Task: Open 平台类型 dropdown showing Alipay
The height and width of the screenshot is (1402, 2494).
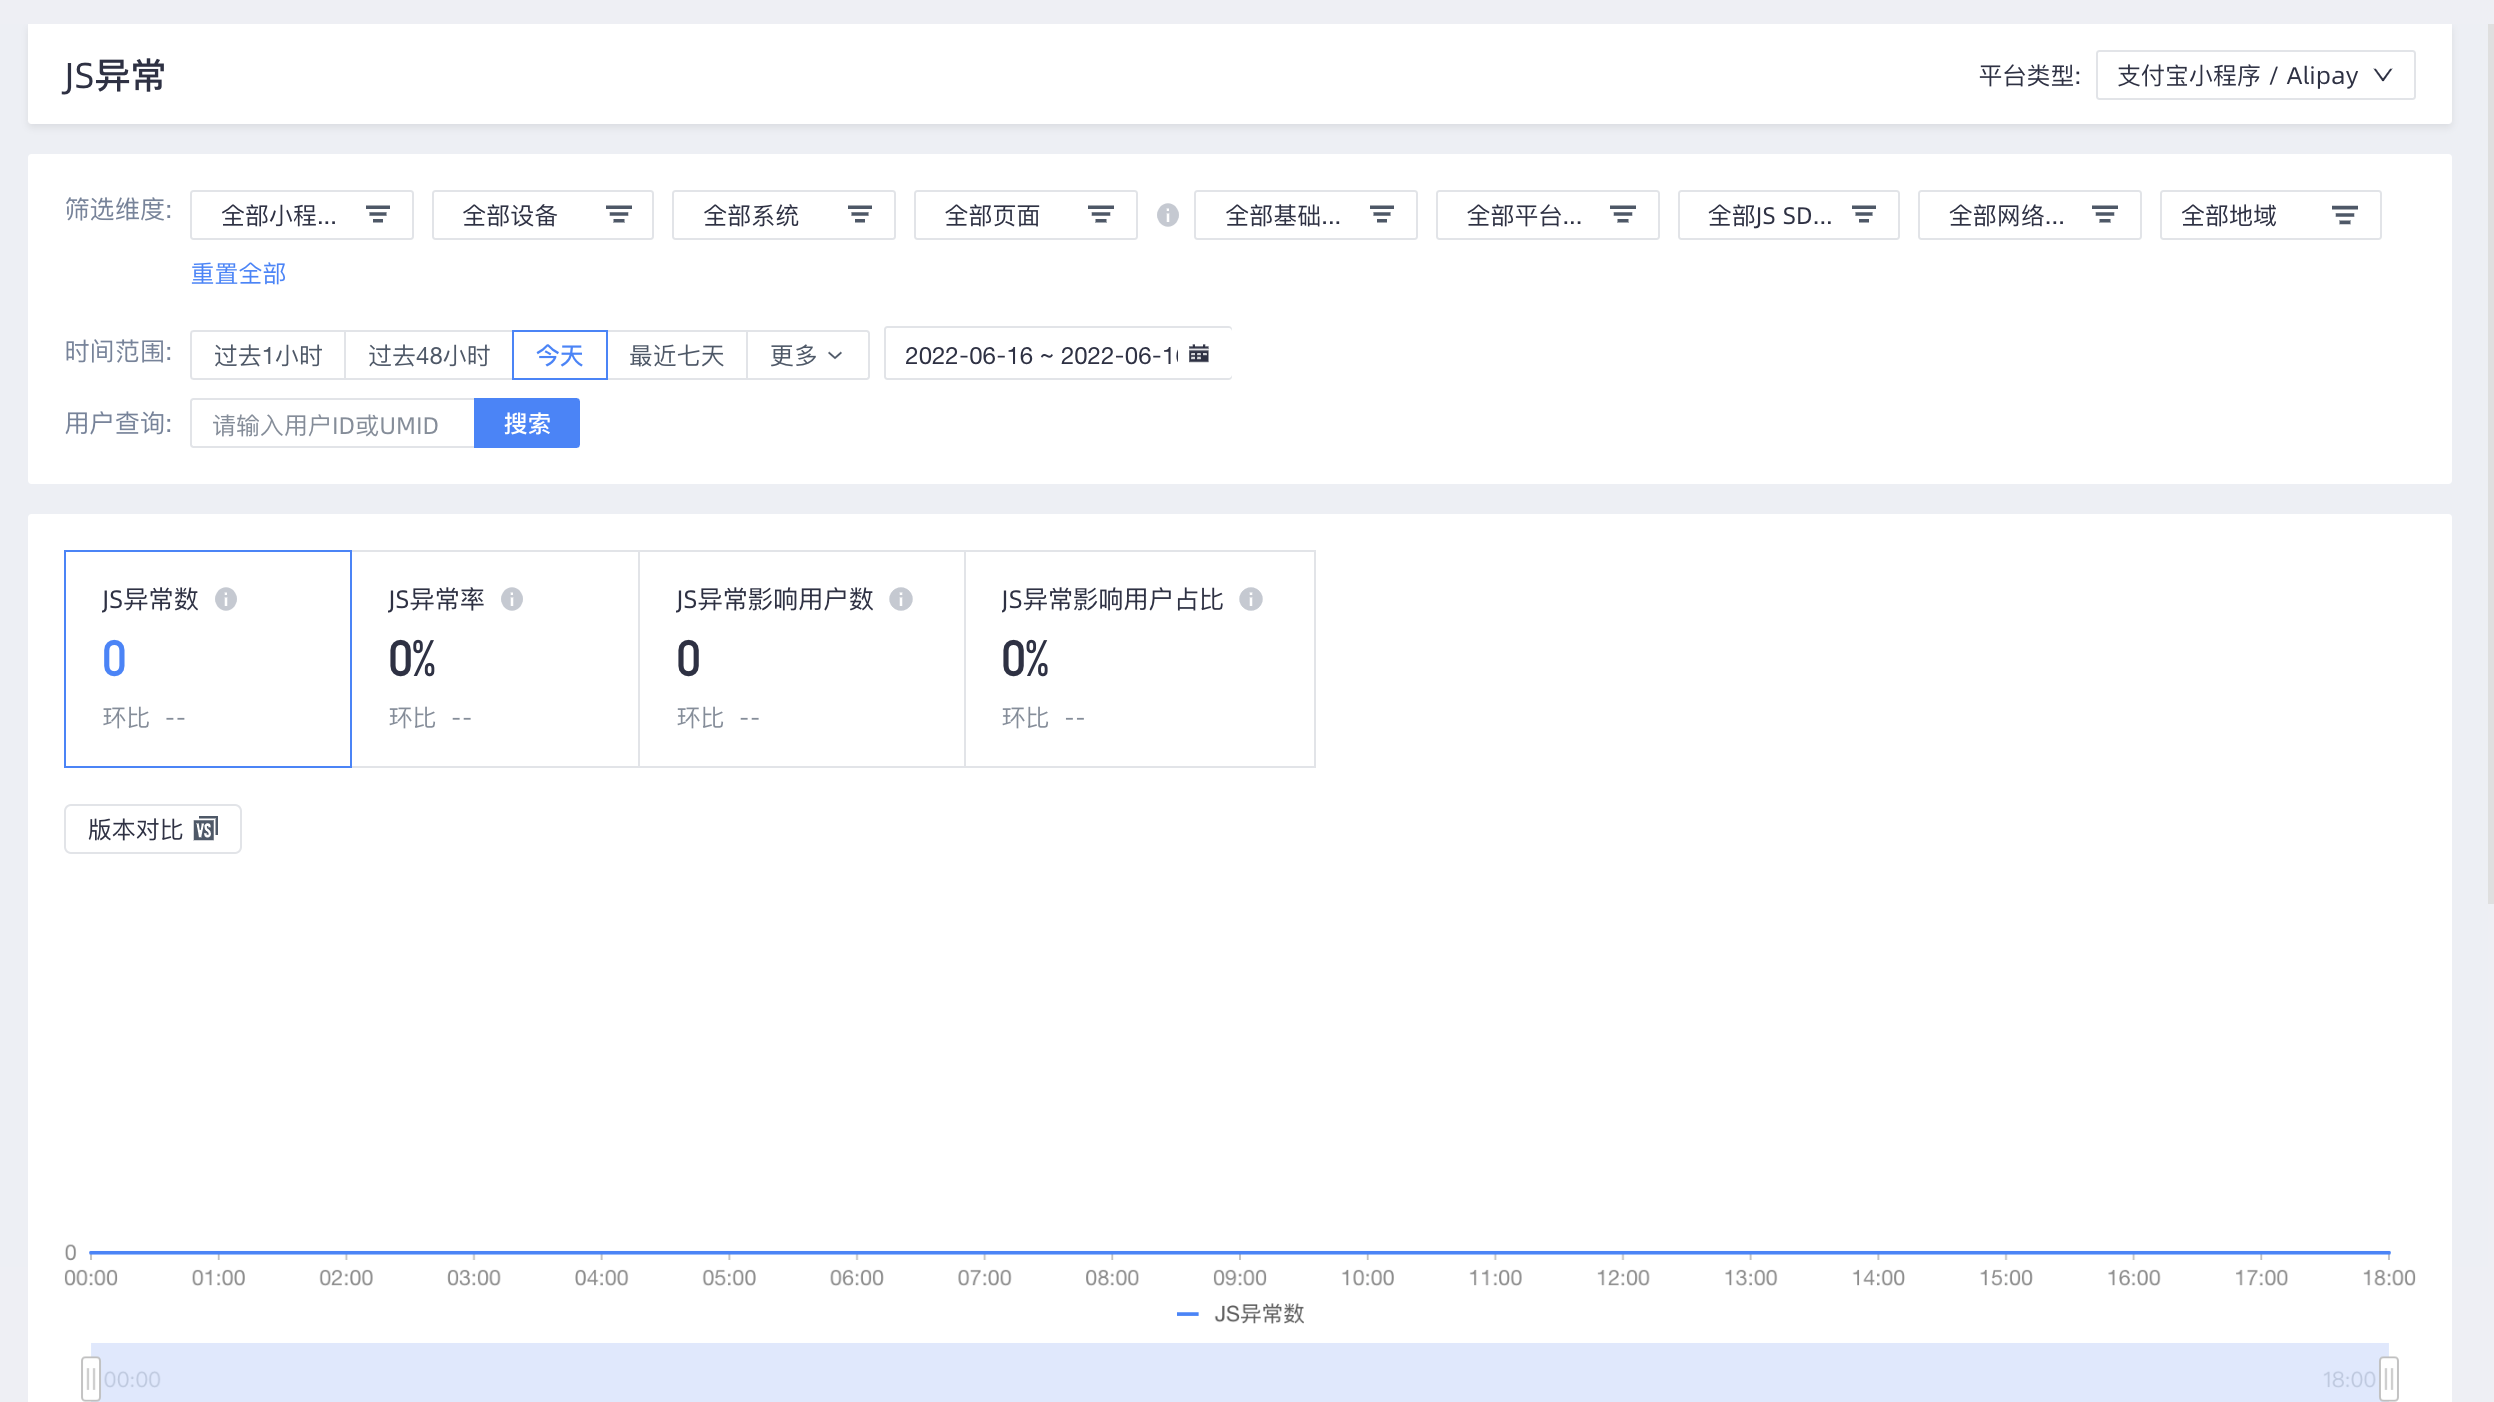Action: pos(2255,75)
